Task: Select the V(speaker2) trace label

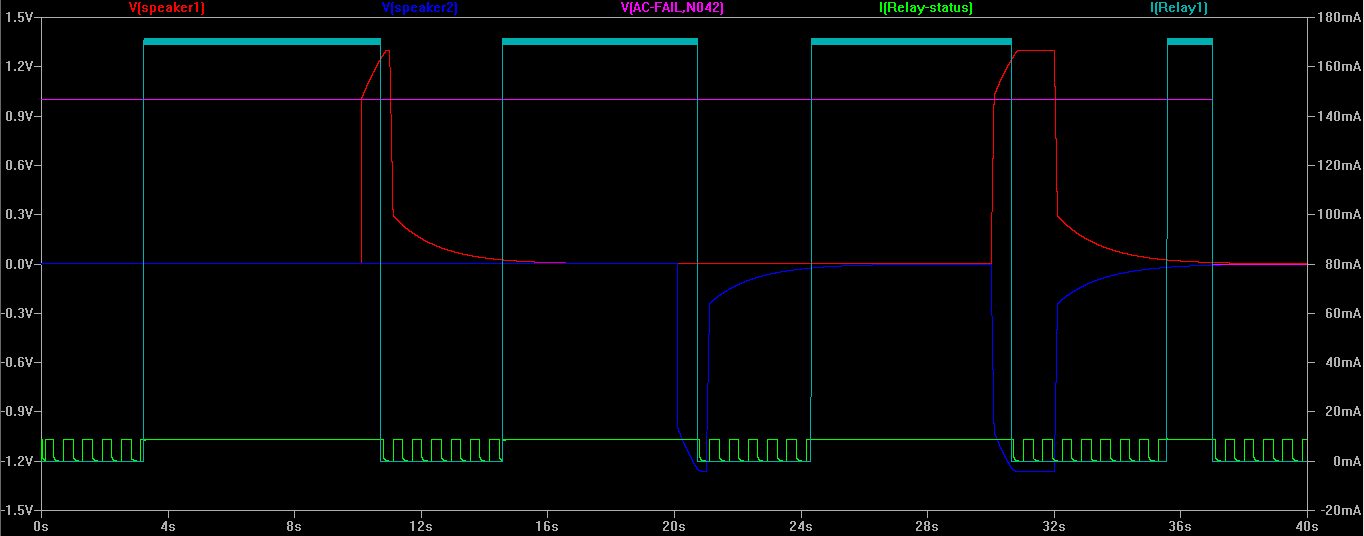Action: (420, 8)
